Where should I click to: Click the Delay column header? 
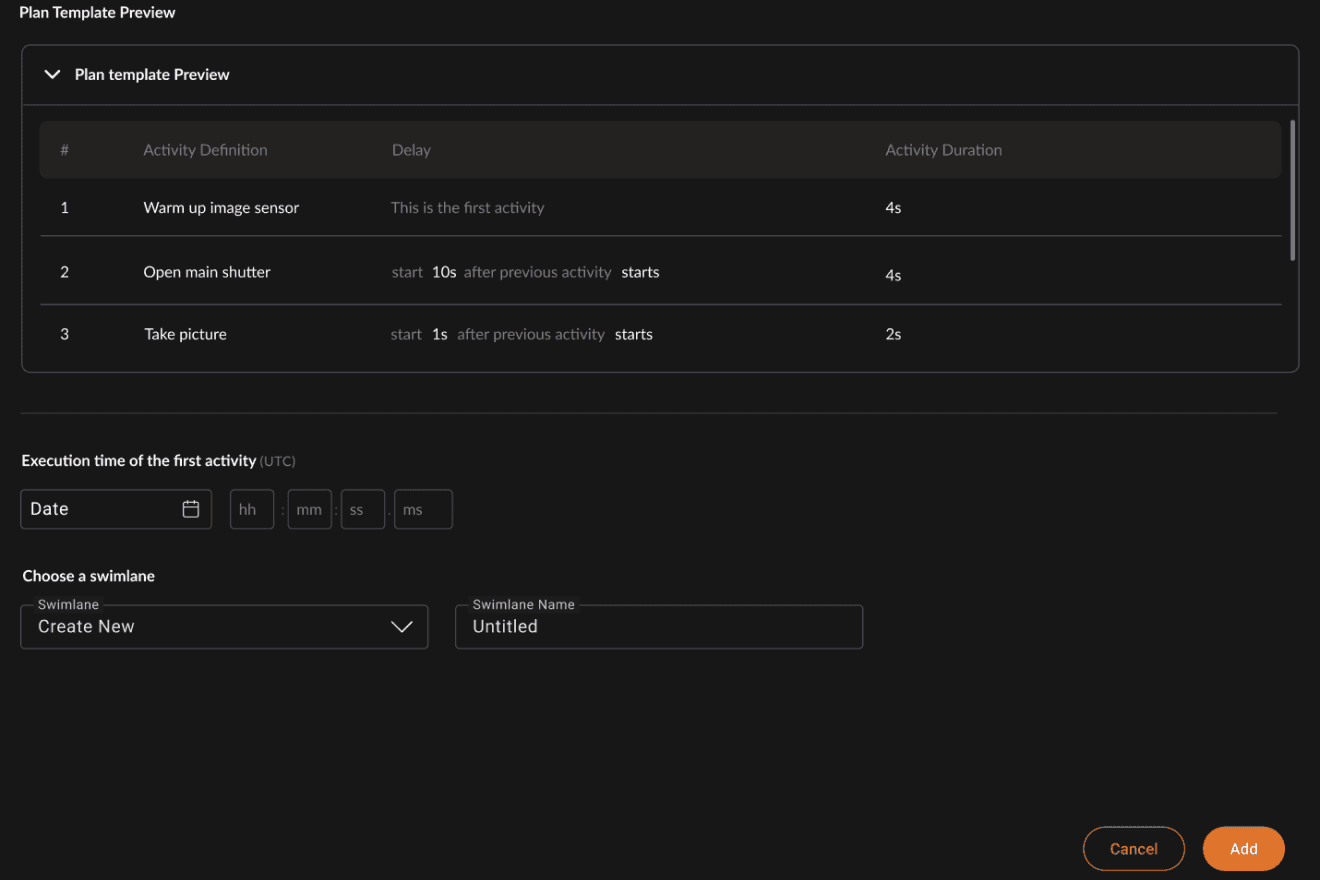pyautogui.click(x=411, y=150)
